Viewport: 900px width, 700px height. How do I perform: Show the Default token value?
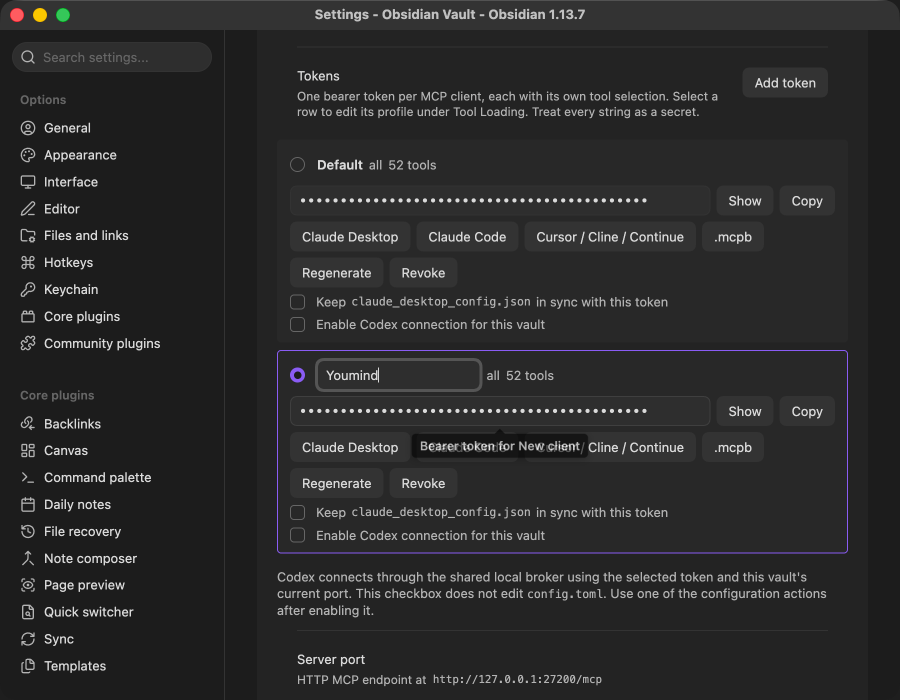coord(744,201)
